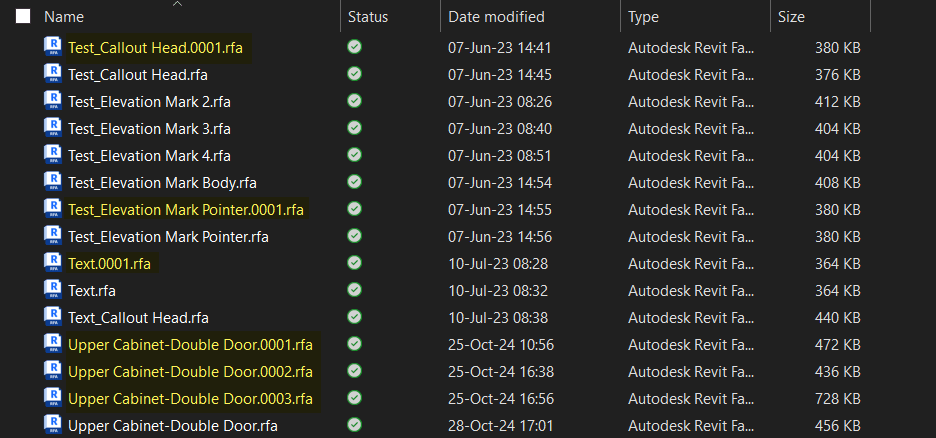Screen dimensions: 936x438
Task: Click sync status checkmark for Test_Elevation Mark Pointer.0001.rfa
Action: tap(355, 208)
